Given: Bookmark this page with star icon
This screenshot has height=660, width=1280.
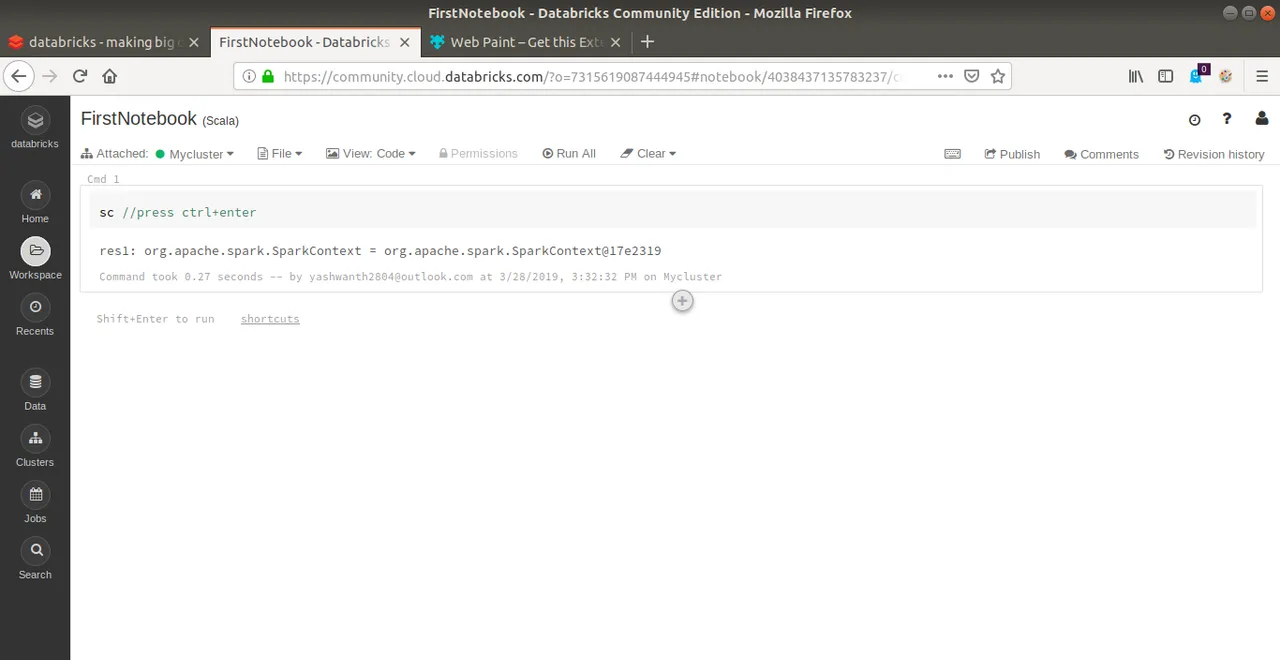Looking at the screenshot, I should tap(997, 76).
